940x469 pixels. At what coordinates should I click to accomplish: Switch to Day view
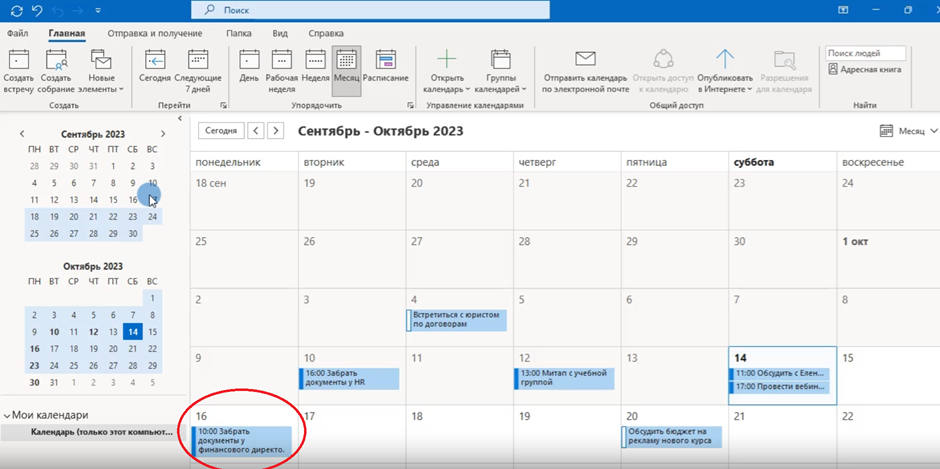(249, 68)
